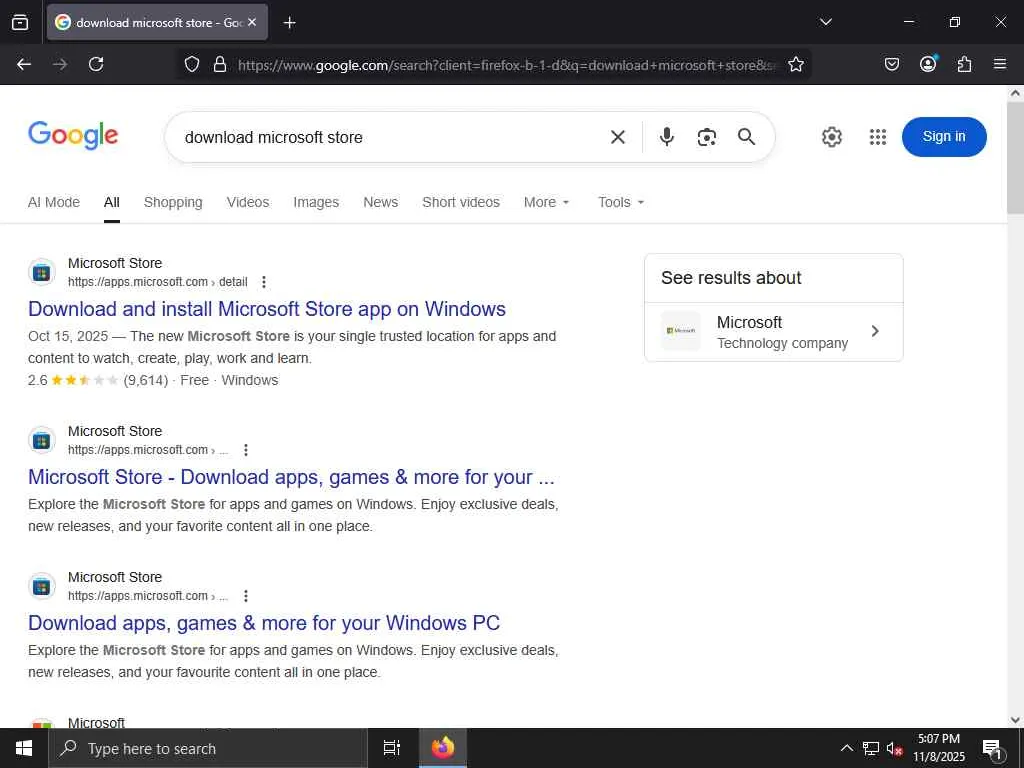Screen dimensions: 1024x768
Task: Open Download and install Microsoft Store app link
Action: [x=266, y=309]
